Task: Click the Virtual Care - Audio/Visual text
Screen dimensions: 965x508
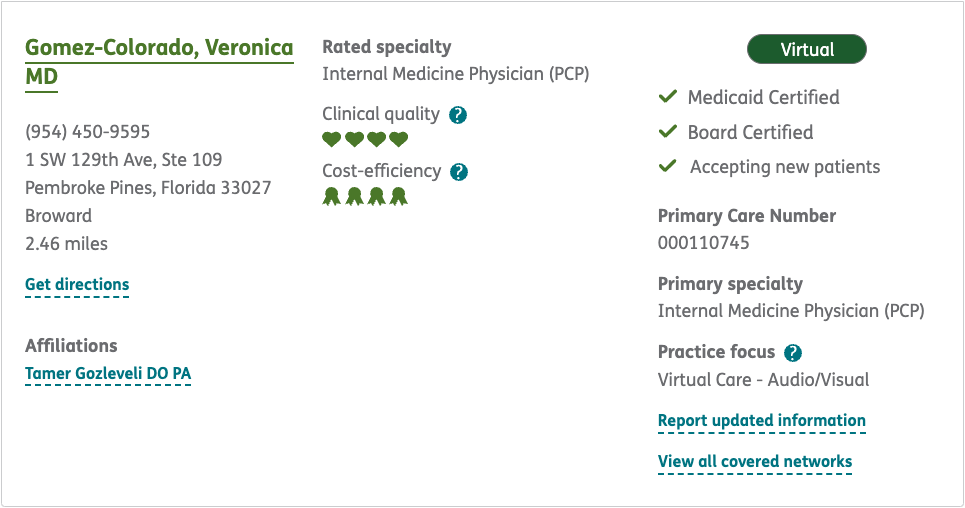Action: [x=763, y=380]
